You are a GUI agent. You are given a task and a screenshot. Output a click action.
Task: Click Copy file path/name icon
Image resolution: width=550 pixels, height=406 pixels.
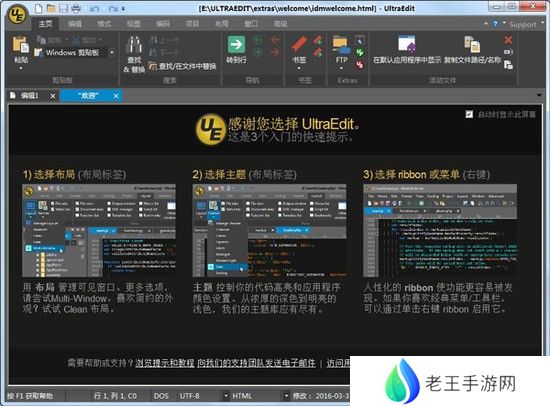(x=472, y=44)
